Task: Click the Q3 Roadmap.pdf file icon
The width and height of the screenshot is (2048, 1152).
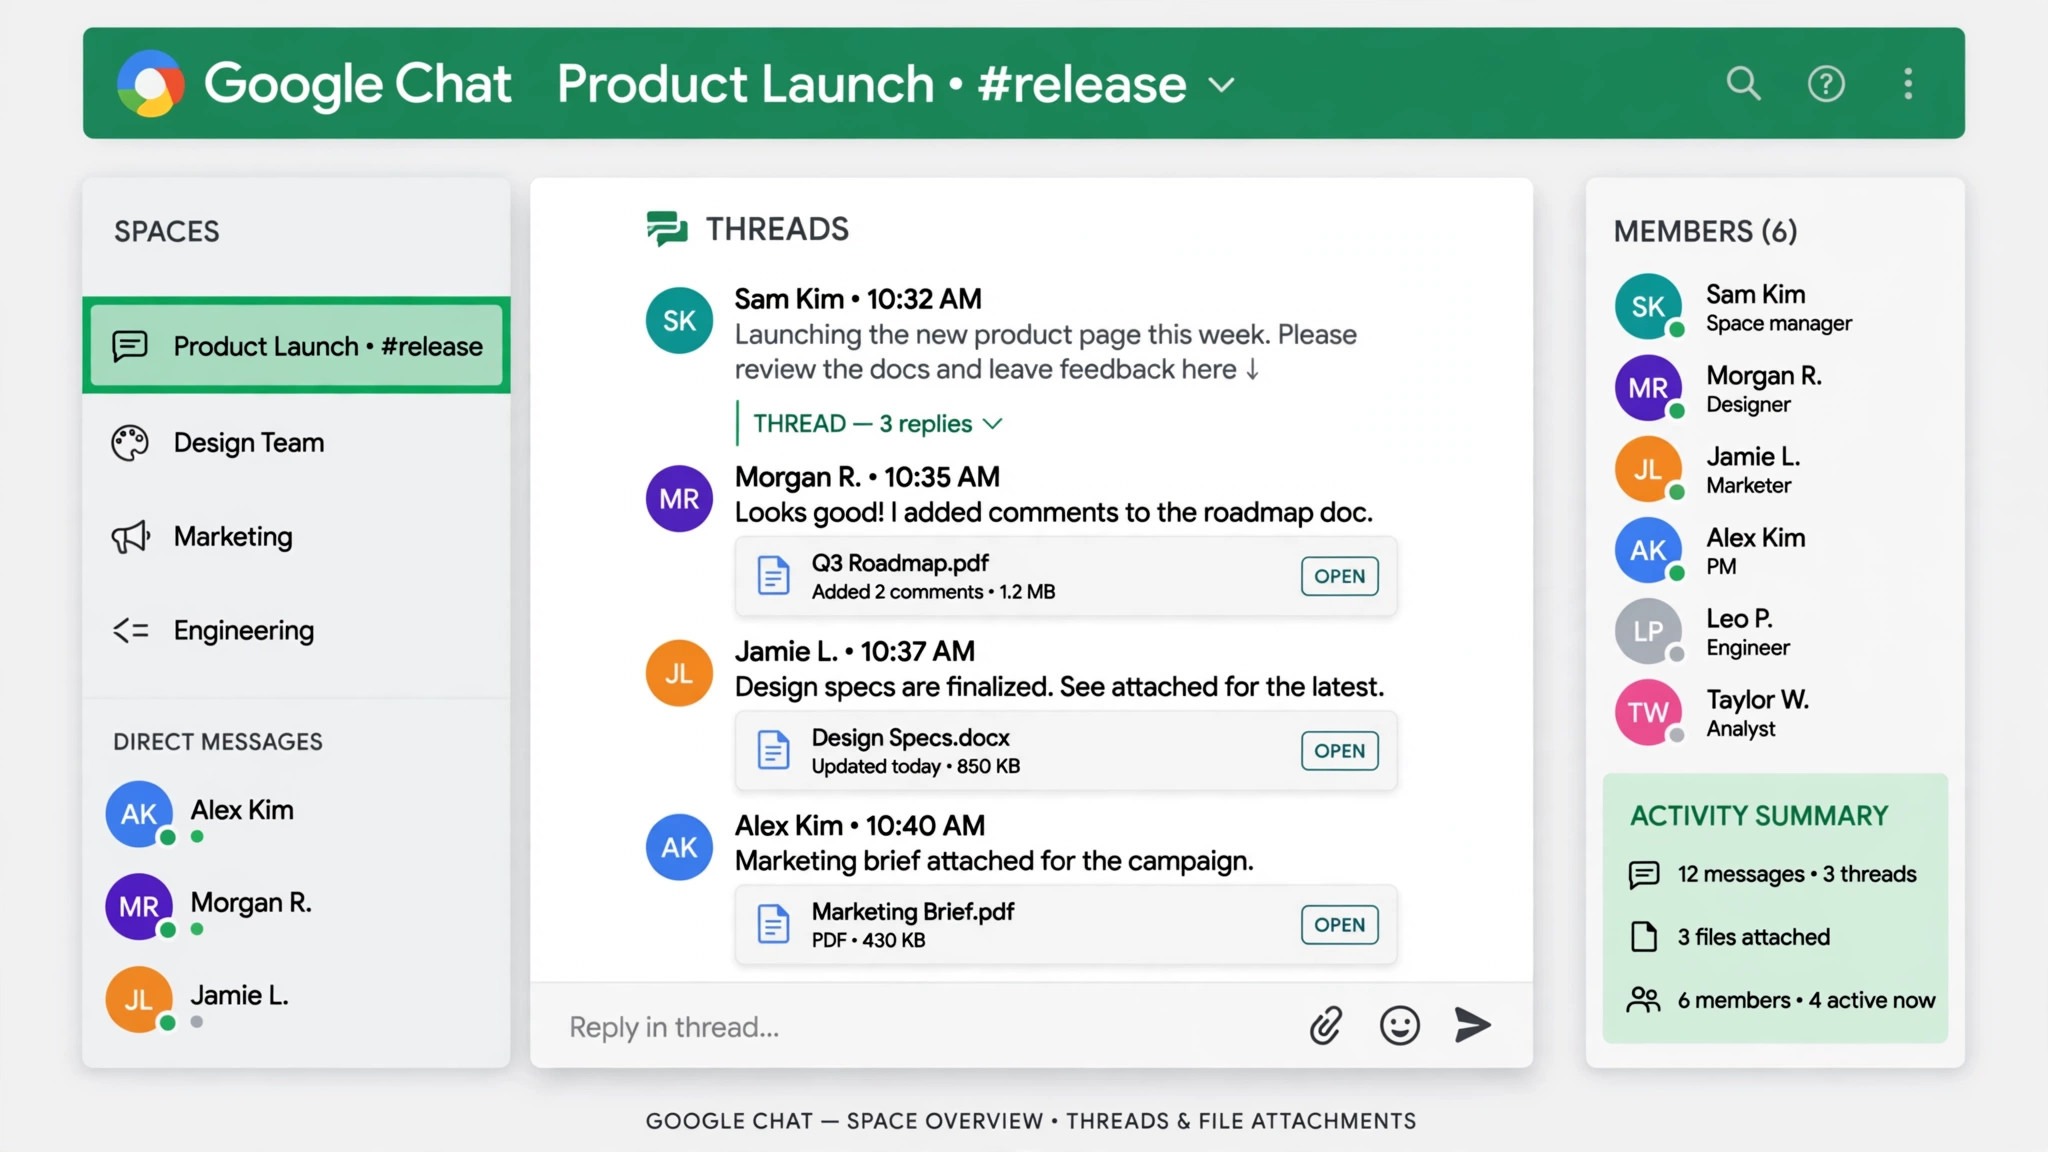Action: click(773, 576)
